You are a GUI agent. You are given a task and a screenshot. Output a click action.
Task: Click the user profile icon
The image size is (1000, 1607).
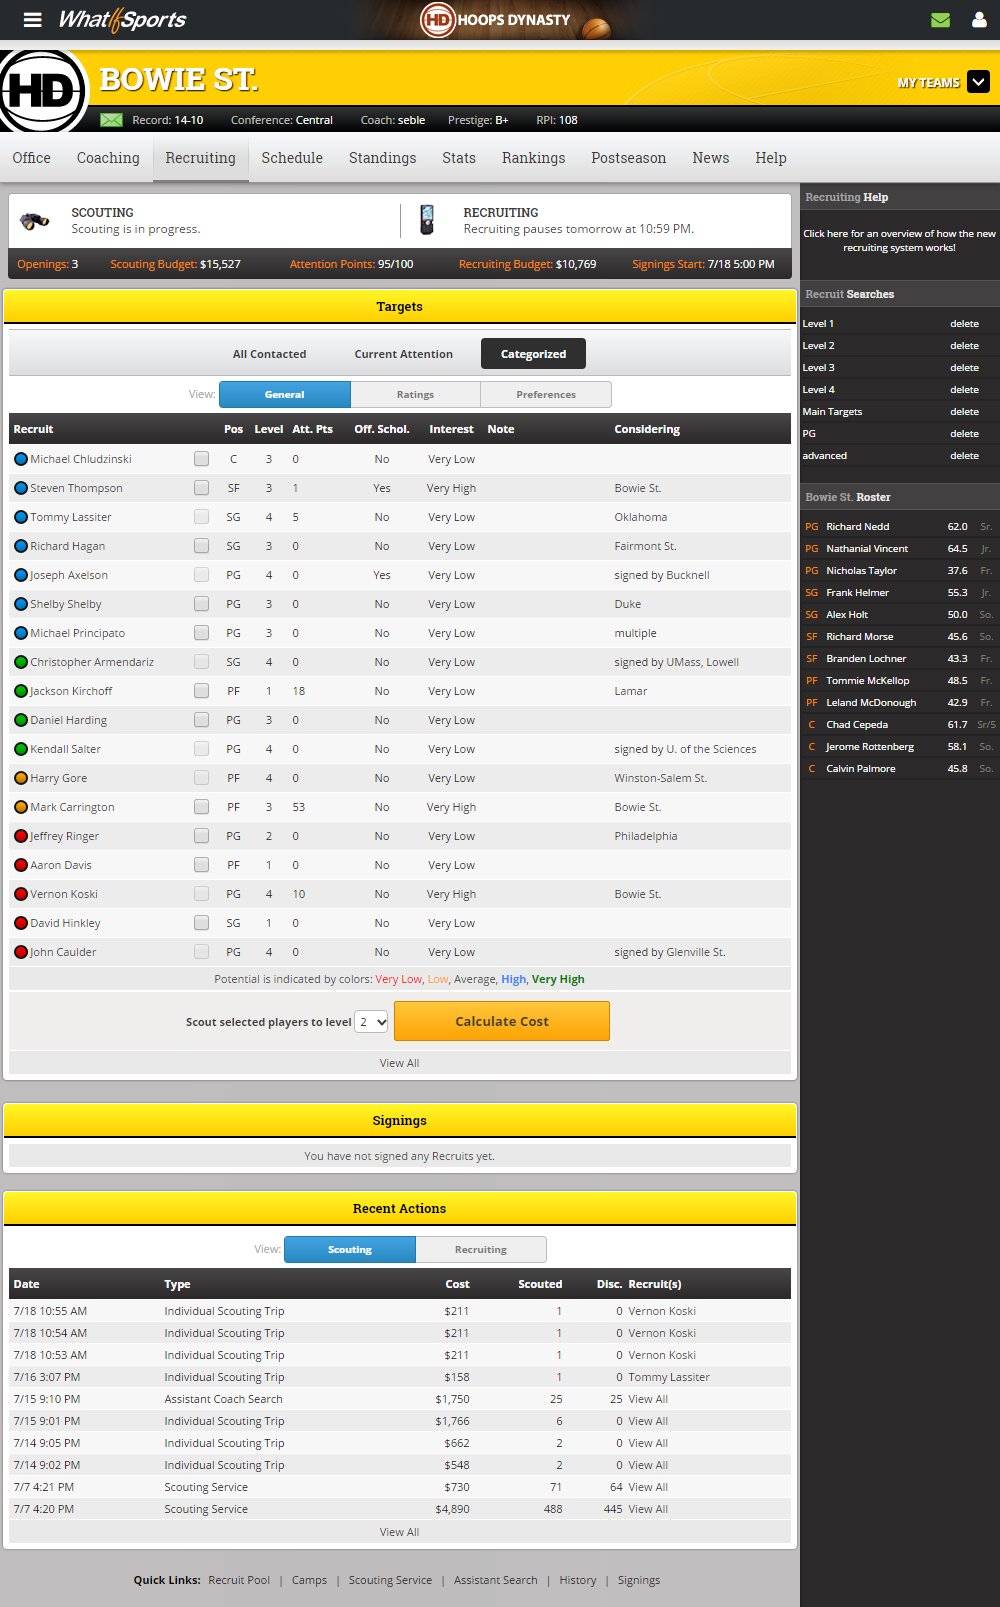click(x=979, y=20)
